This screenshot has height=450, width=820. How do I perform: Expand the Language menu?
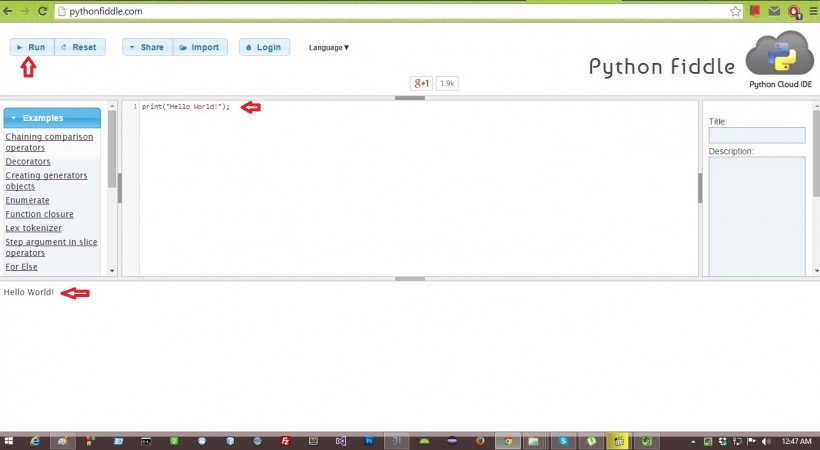click(x=329, y=47)
